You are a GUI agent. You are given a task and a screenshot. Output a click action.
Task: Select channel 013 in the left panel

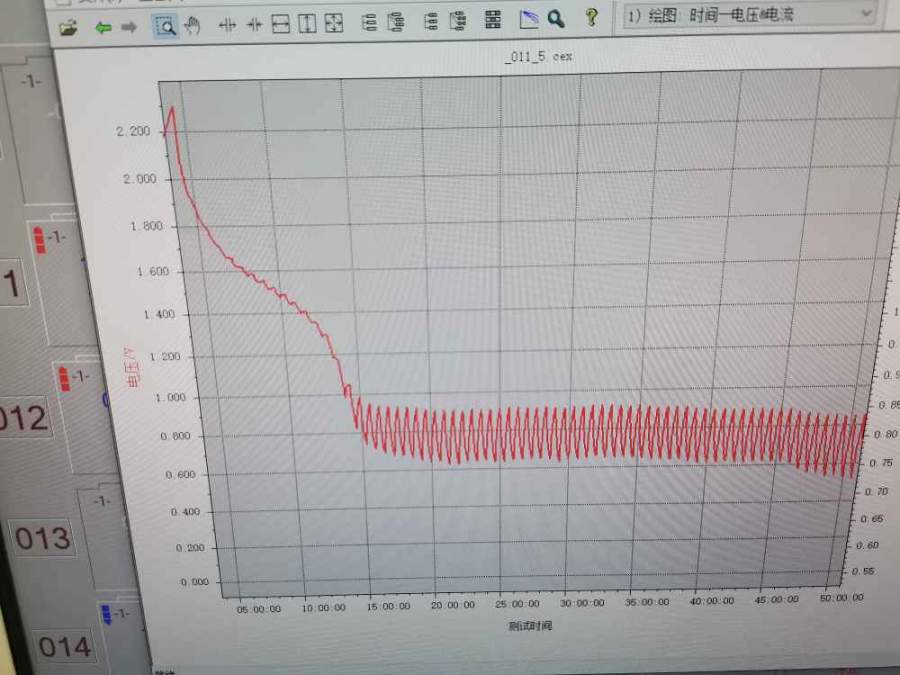click(42, 538)
